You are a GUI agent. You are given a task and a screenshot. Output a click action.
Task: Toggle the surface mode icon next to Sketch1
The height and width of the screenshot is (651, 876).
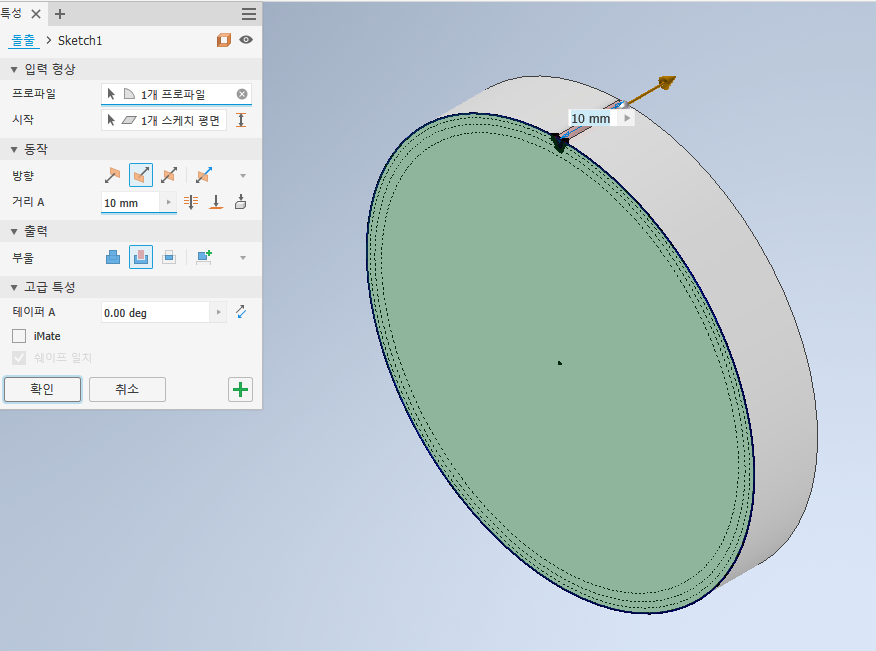click(224, 40)
